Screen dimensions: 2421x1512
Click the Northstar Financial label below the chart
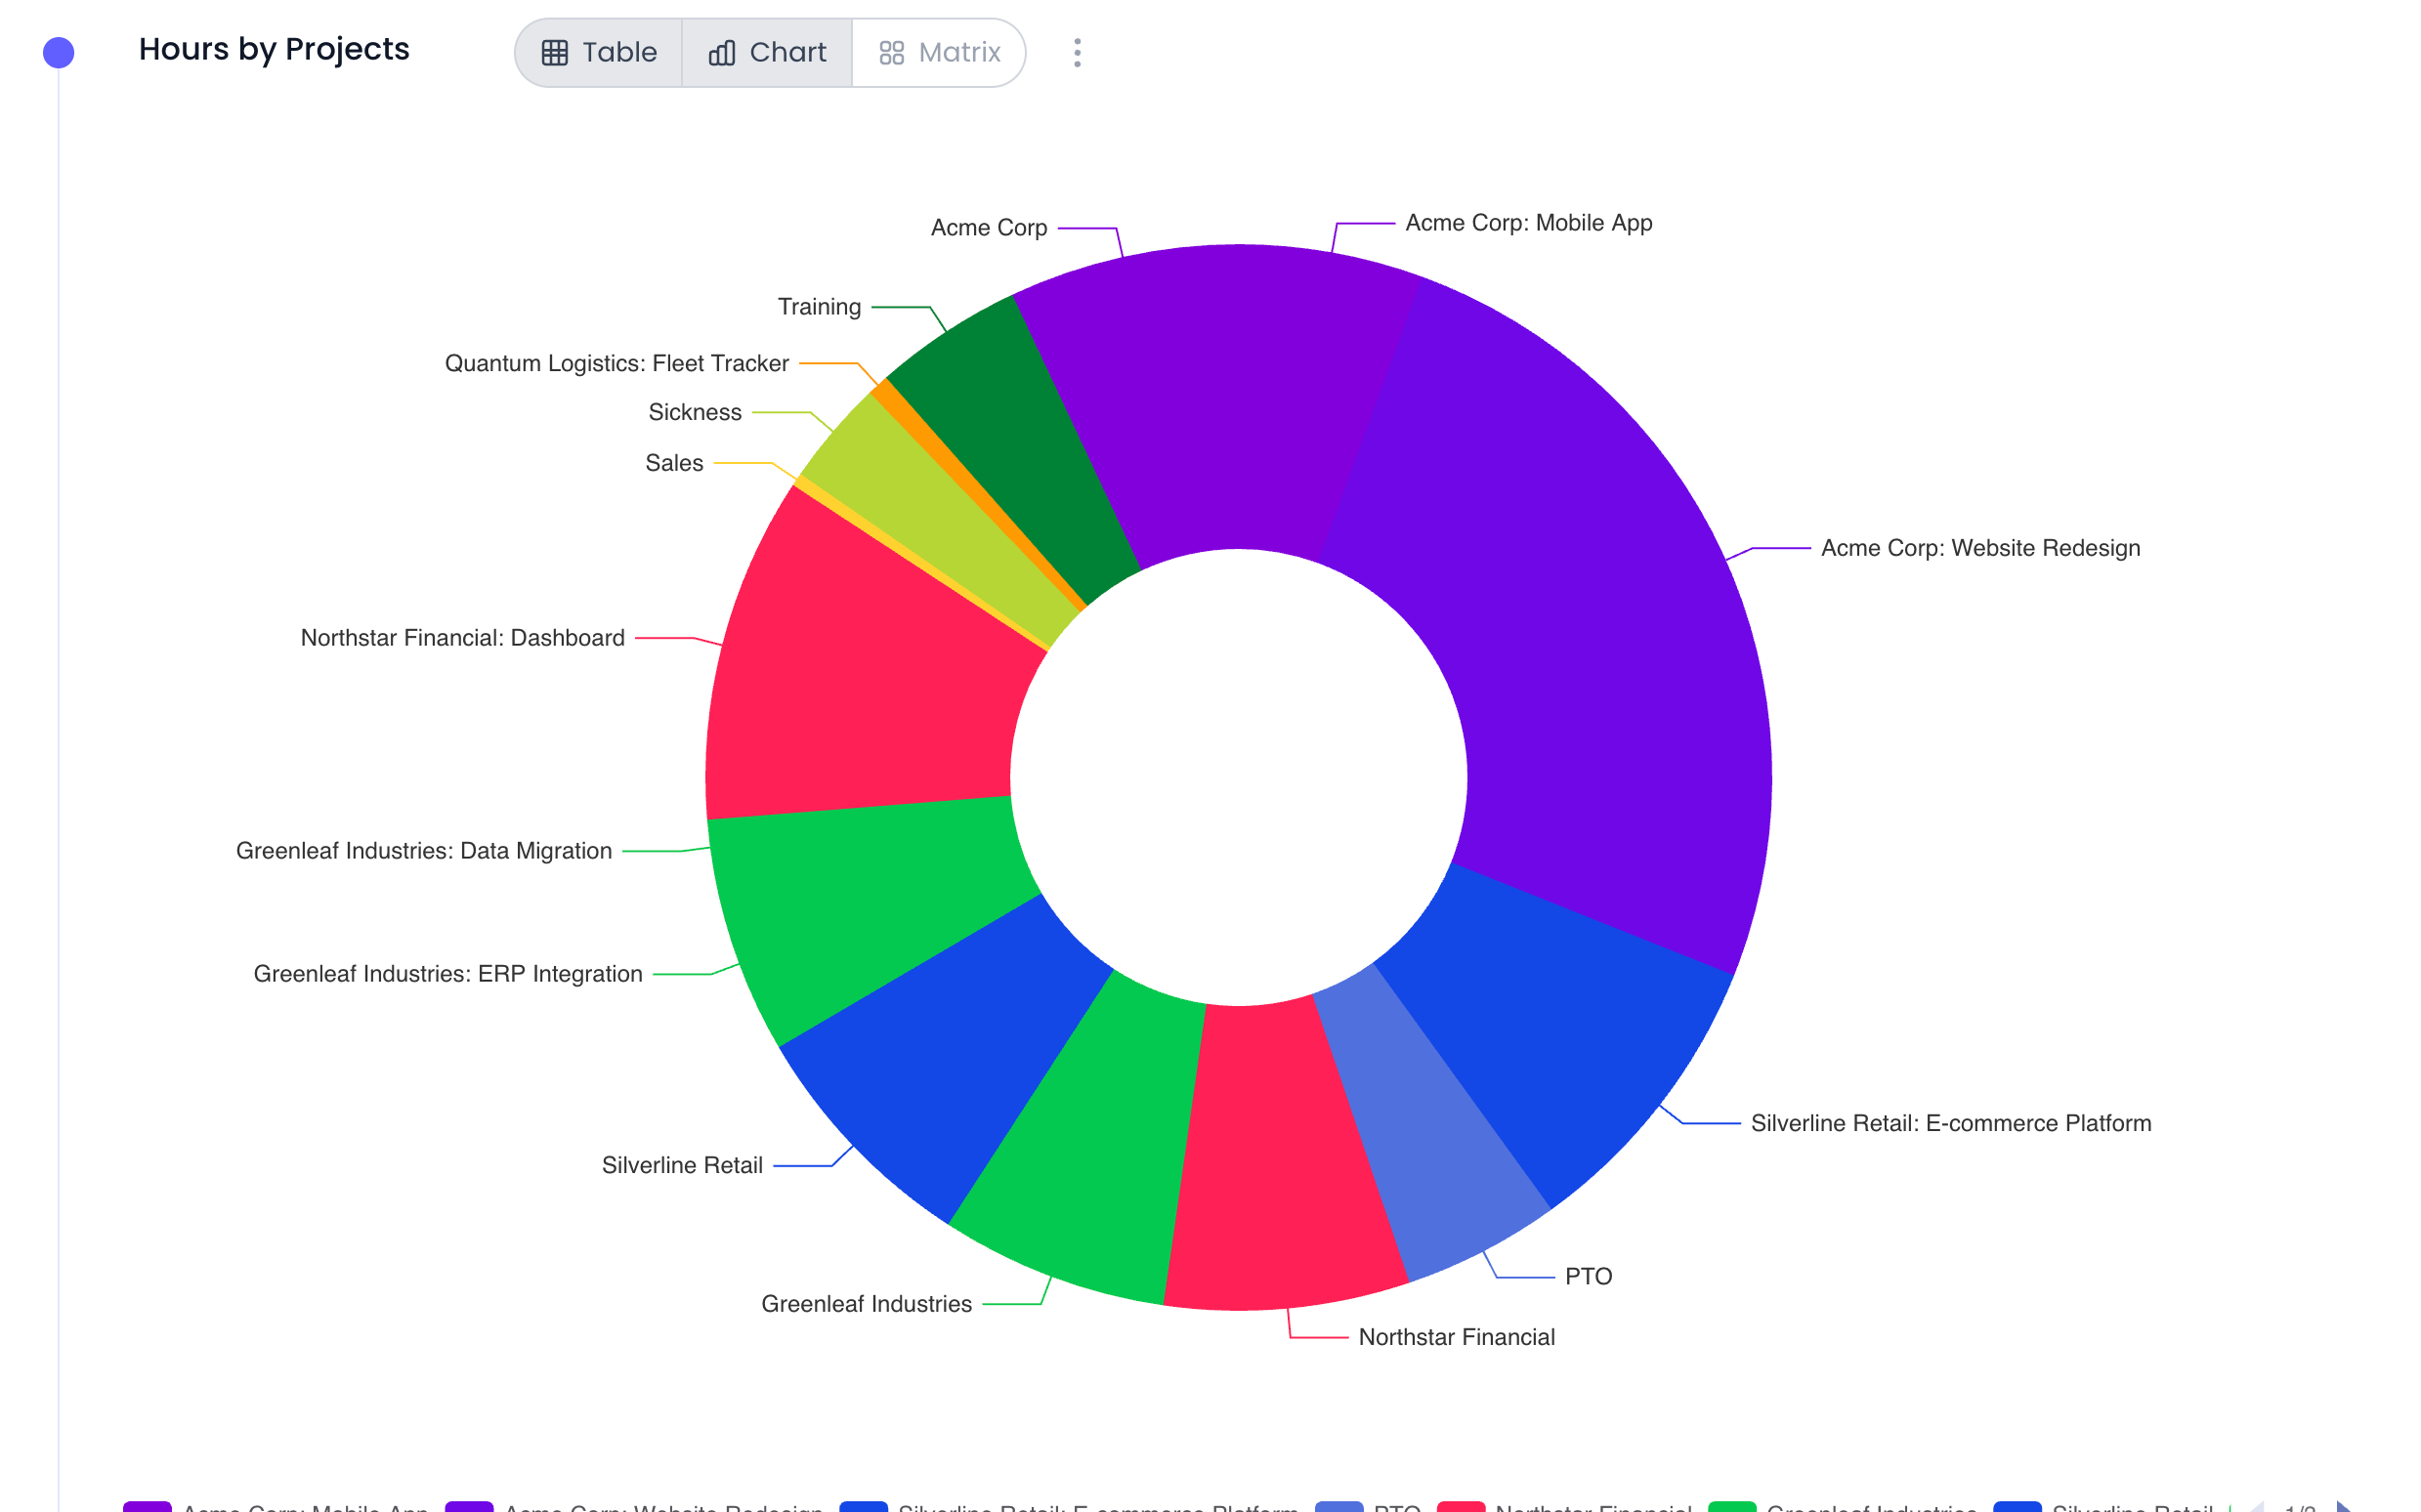(1456, 1337)
